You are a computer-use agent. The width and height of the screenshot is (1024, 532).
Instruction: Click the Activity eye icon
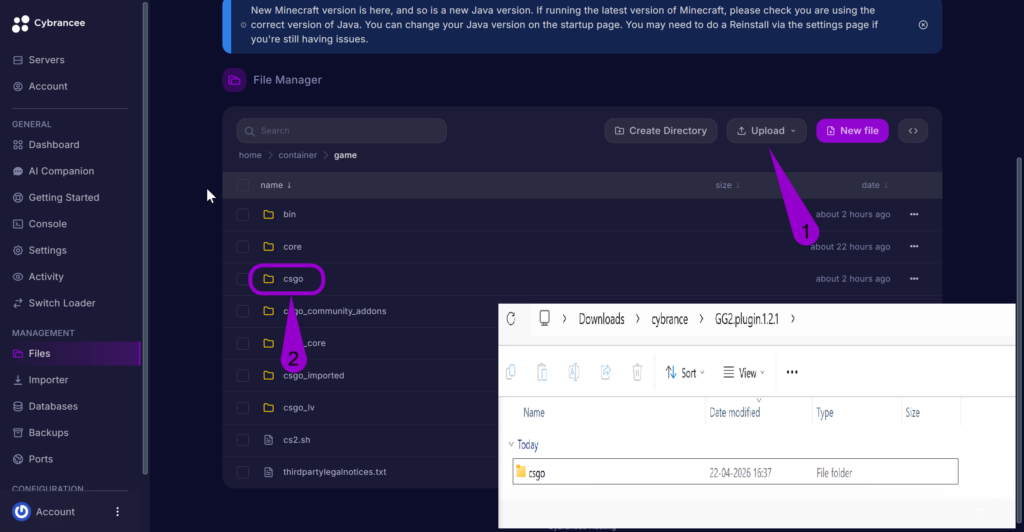[x=18, y=277]
